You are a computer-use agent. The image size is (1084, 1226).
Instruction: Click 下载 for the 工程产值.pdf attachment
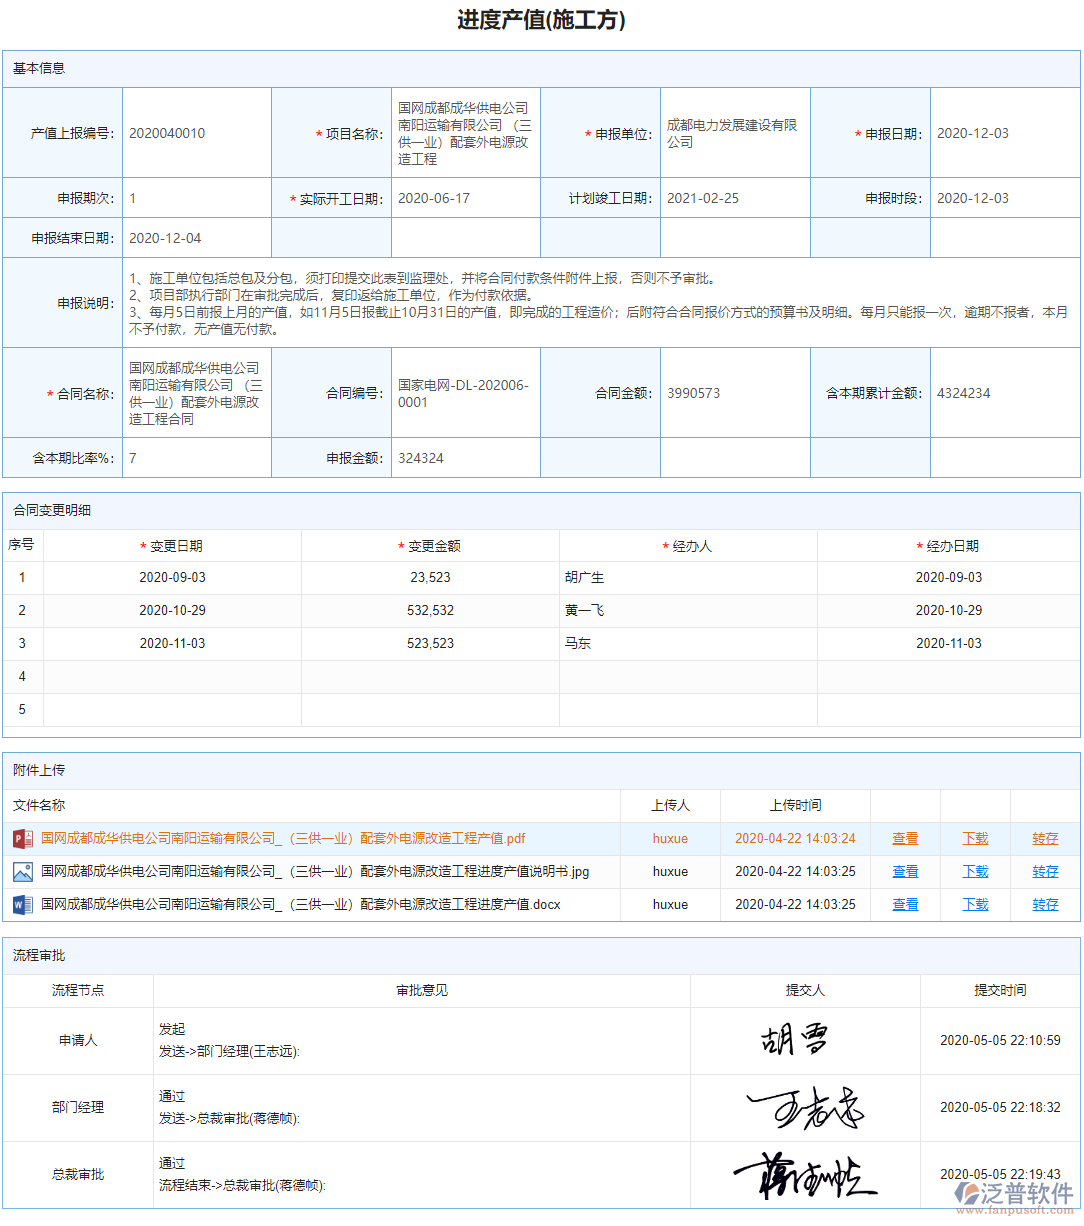pos(974,839)
